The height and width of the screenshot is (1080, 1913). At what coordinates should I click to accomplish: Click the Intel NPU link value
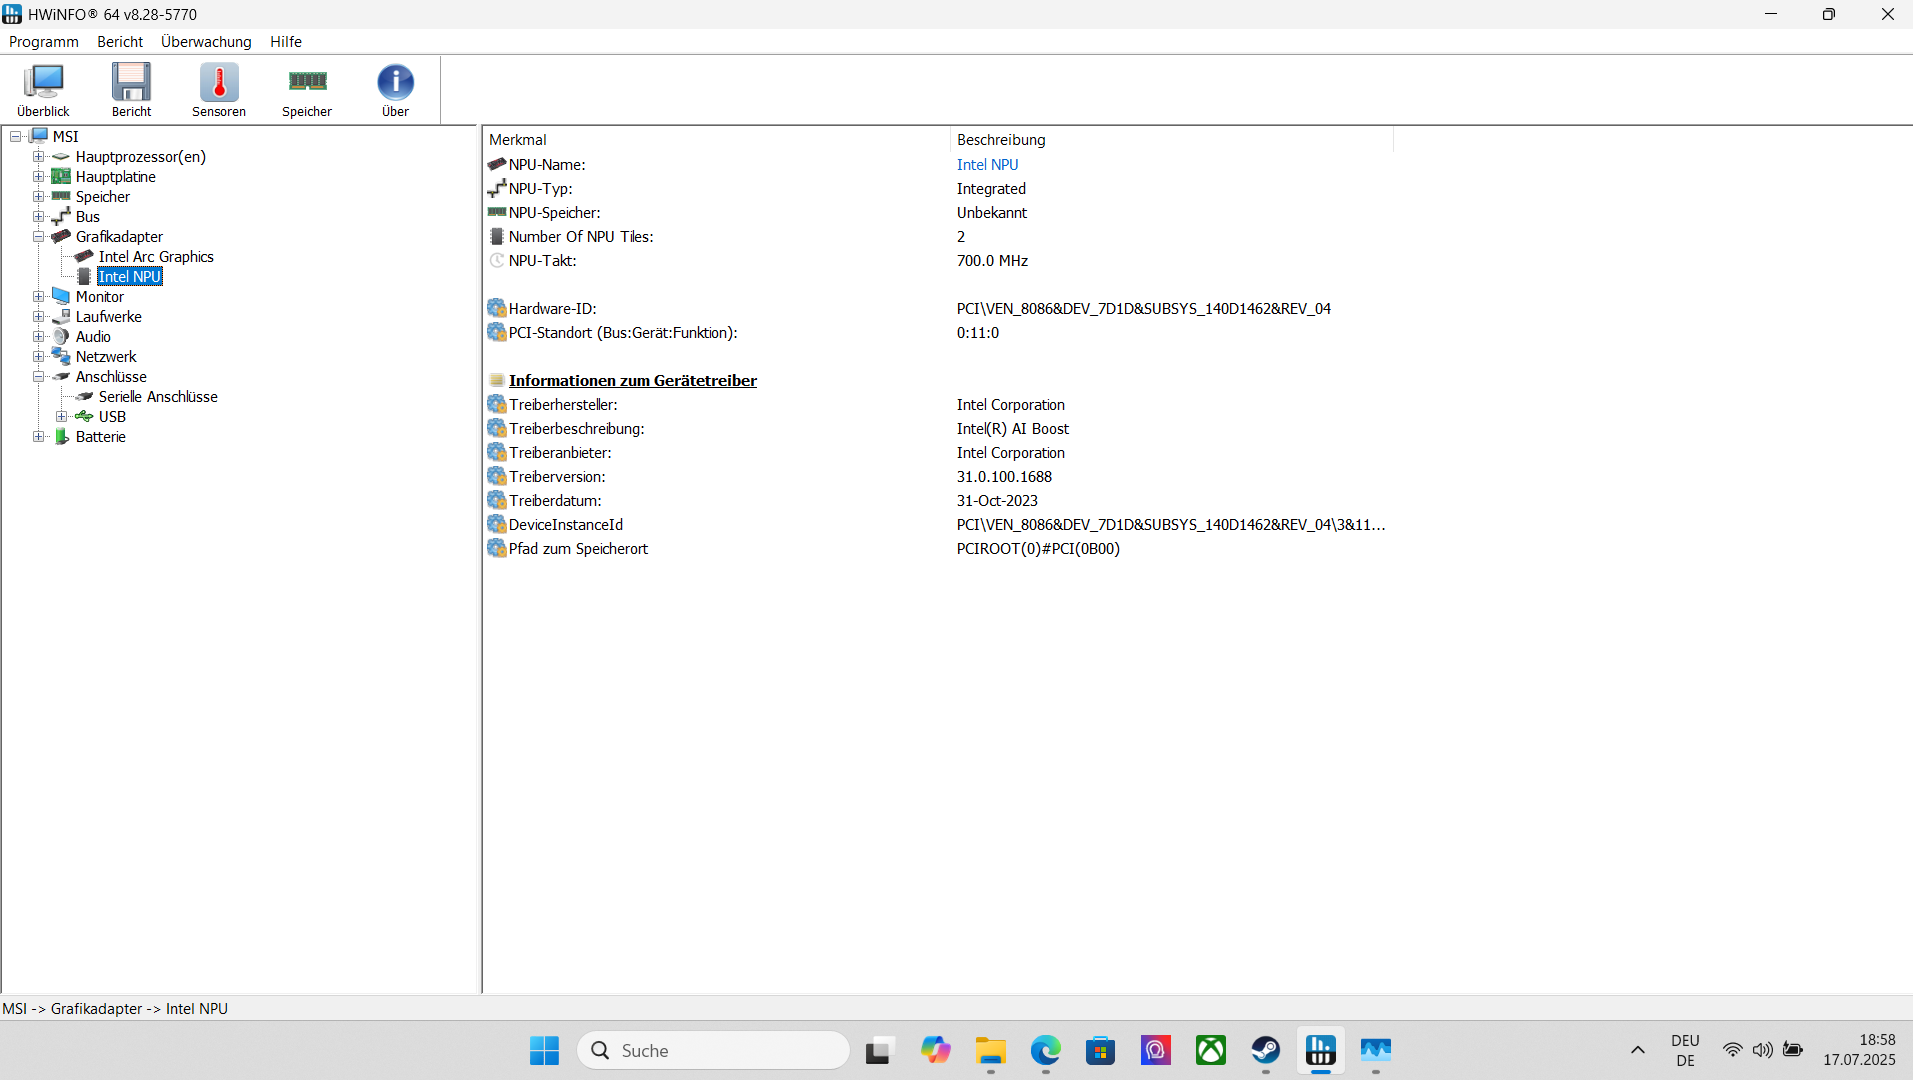(987, 165)
